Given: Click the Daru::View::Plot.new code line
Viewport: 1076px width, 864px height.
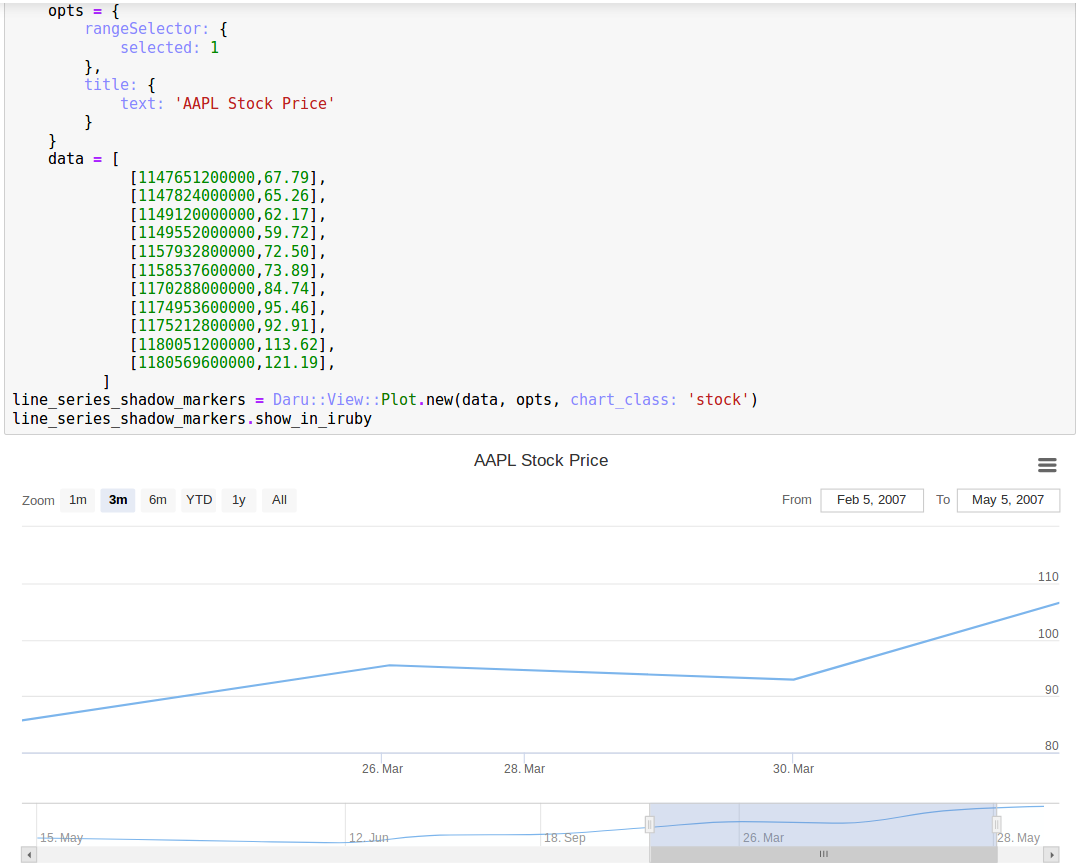Looking at the screenshot, I should (x=385, y=400).
